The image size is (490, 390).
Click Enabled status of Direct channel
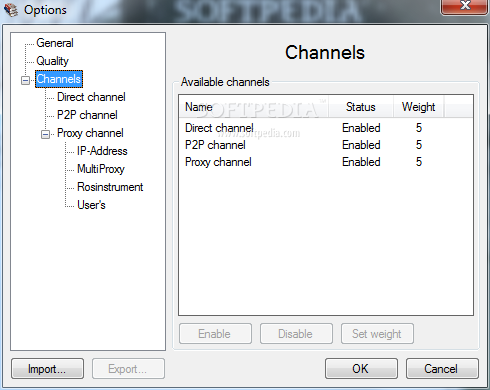[x=361, y=128]
